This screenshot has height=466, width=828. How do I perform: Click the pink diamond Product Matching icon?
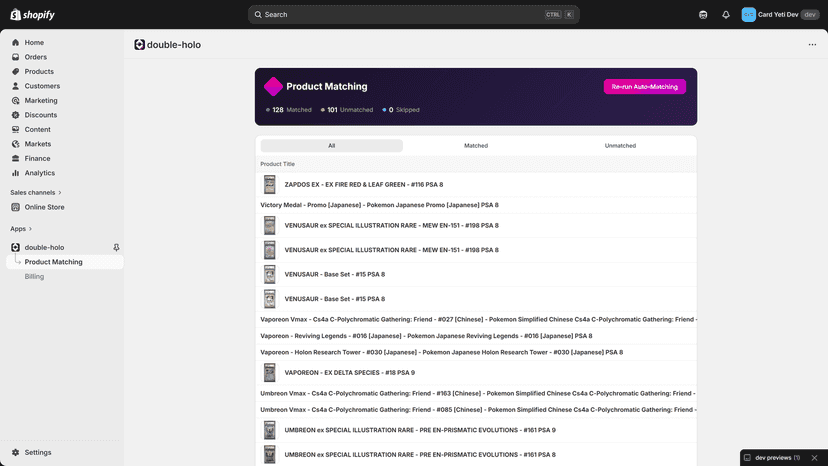pyautogui.click(x=273, y=87)
